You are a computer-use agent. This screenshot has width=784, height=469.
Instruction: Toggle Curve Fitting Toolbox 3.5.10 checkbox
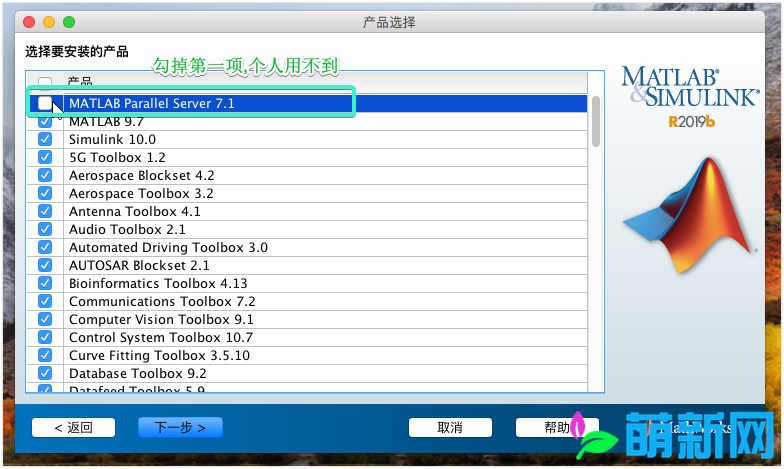click(x=45, y=355)
